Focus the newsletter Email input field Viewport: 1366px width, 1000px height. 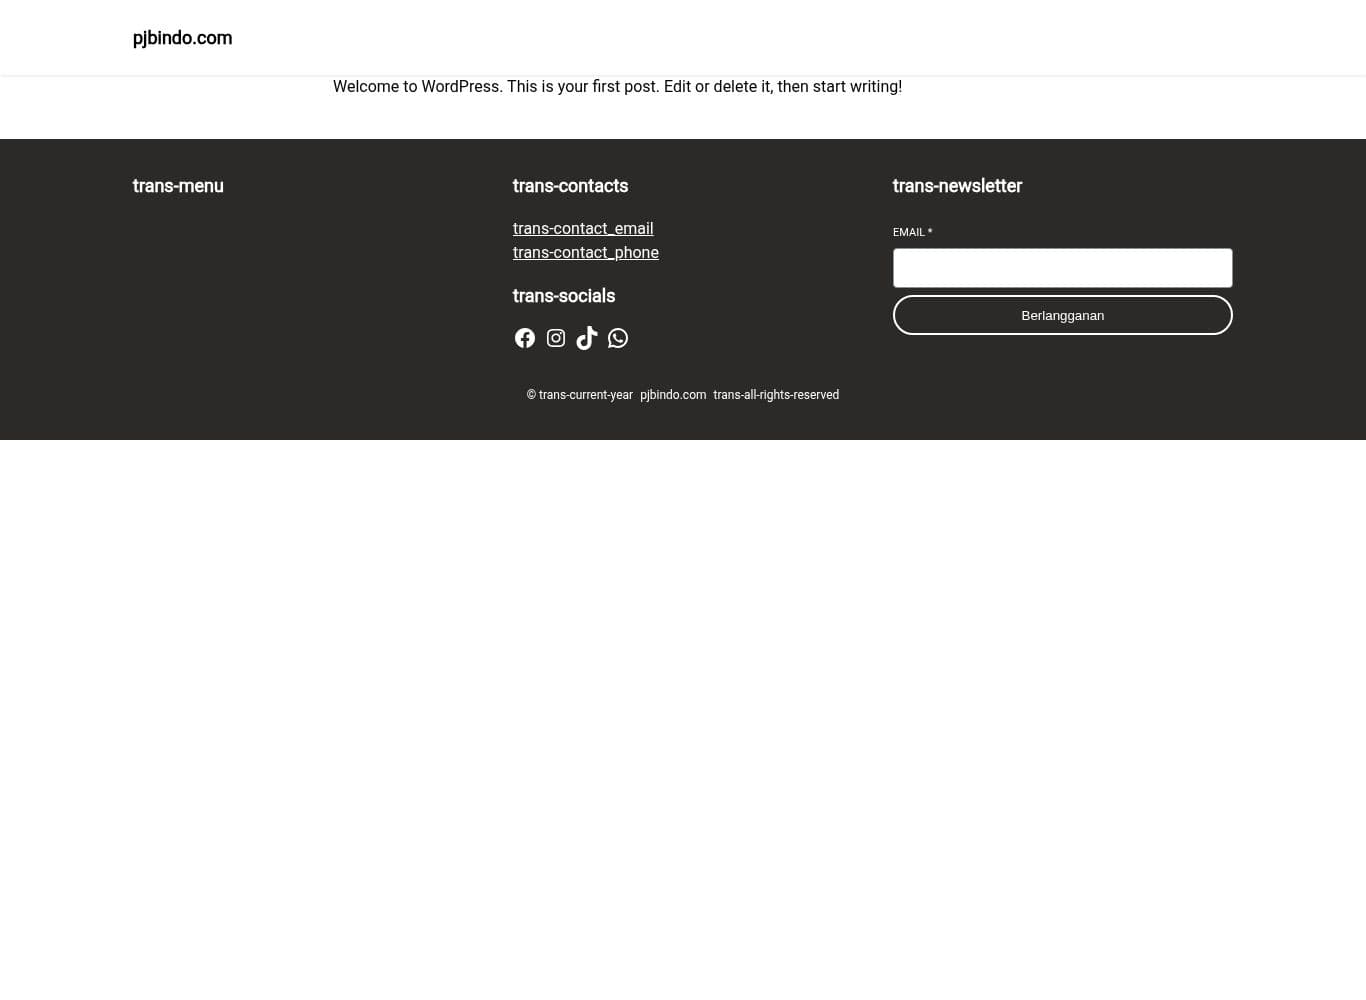(x=1062, y=268)
